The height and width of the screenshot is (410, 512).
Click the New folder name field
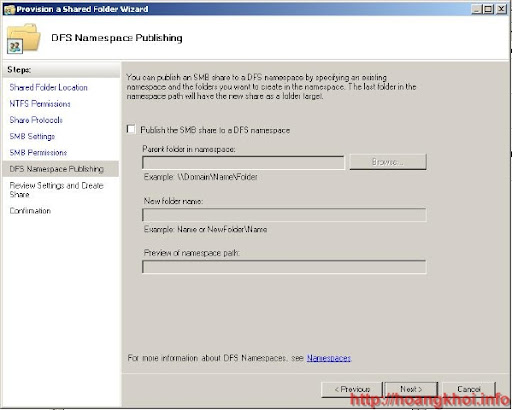[284, 215]
